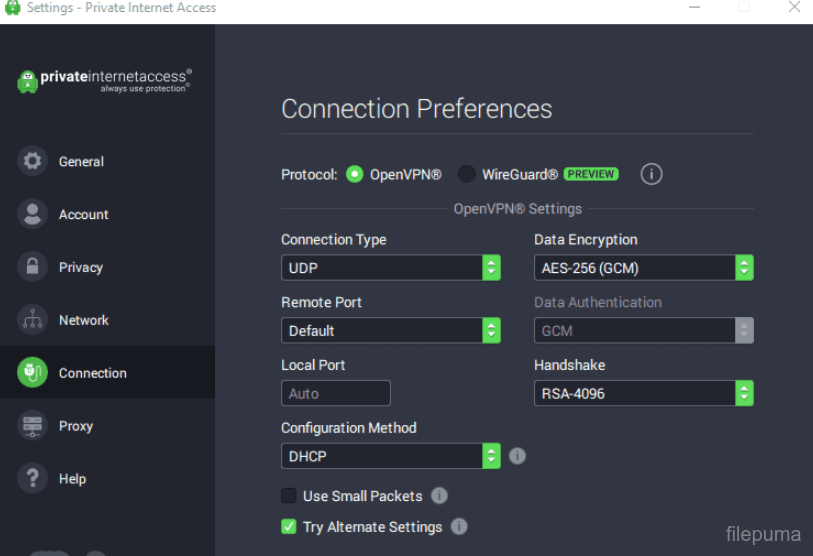This screenshot has width=813, height=556.
Task: Enable the Use Small Packets checkbox
Action: (x=289, y=496)
